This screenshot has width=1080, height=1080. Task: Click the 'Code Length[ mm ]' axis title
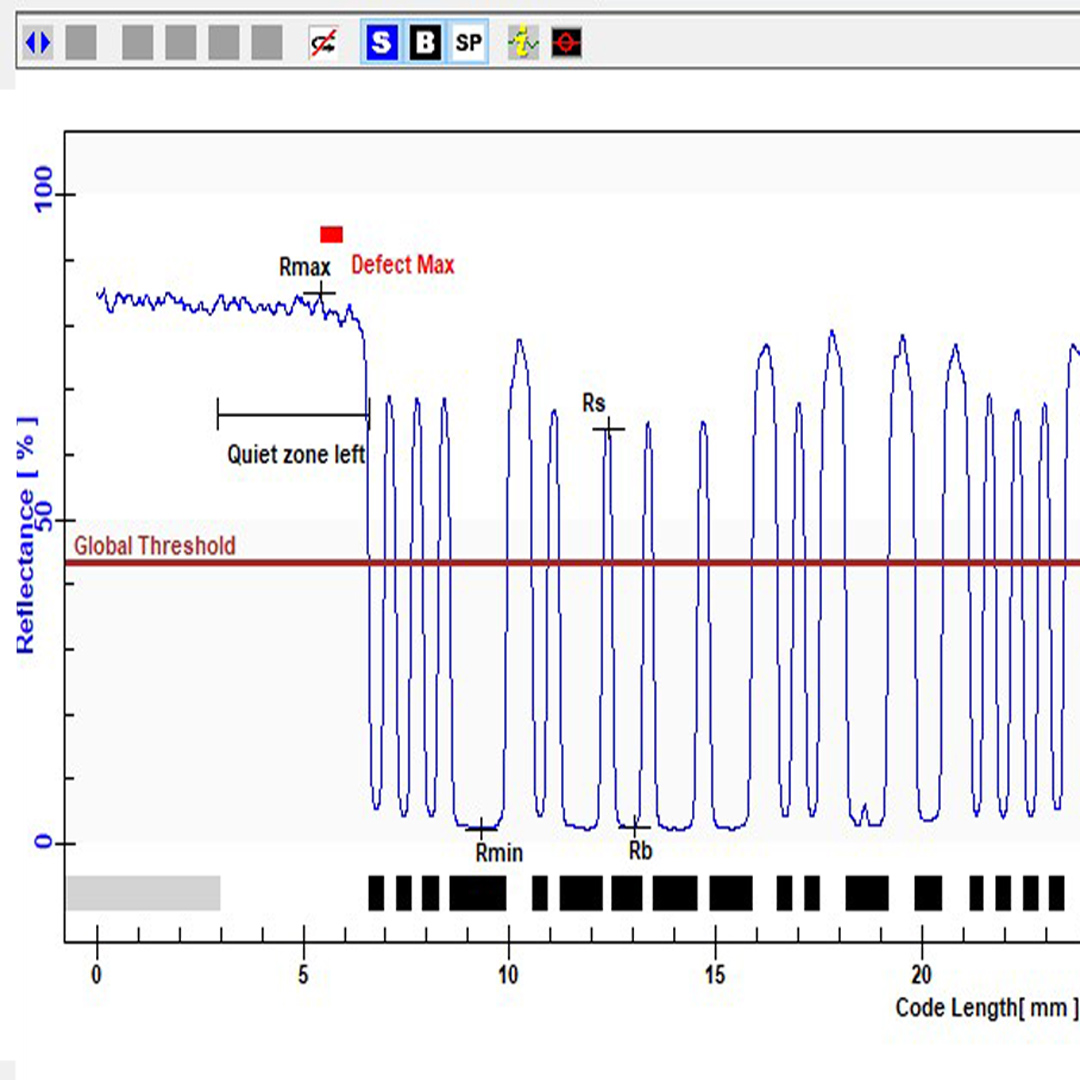987,1008
